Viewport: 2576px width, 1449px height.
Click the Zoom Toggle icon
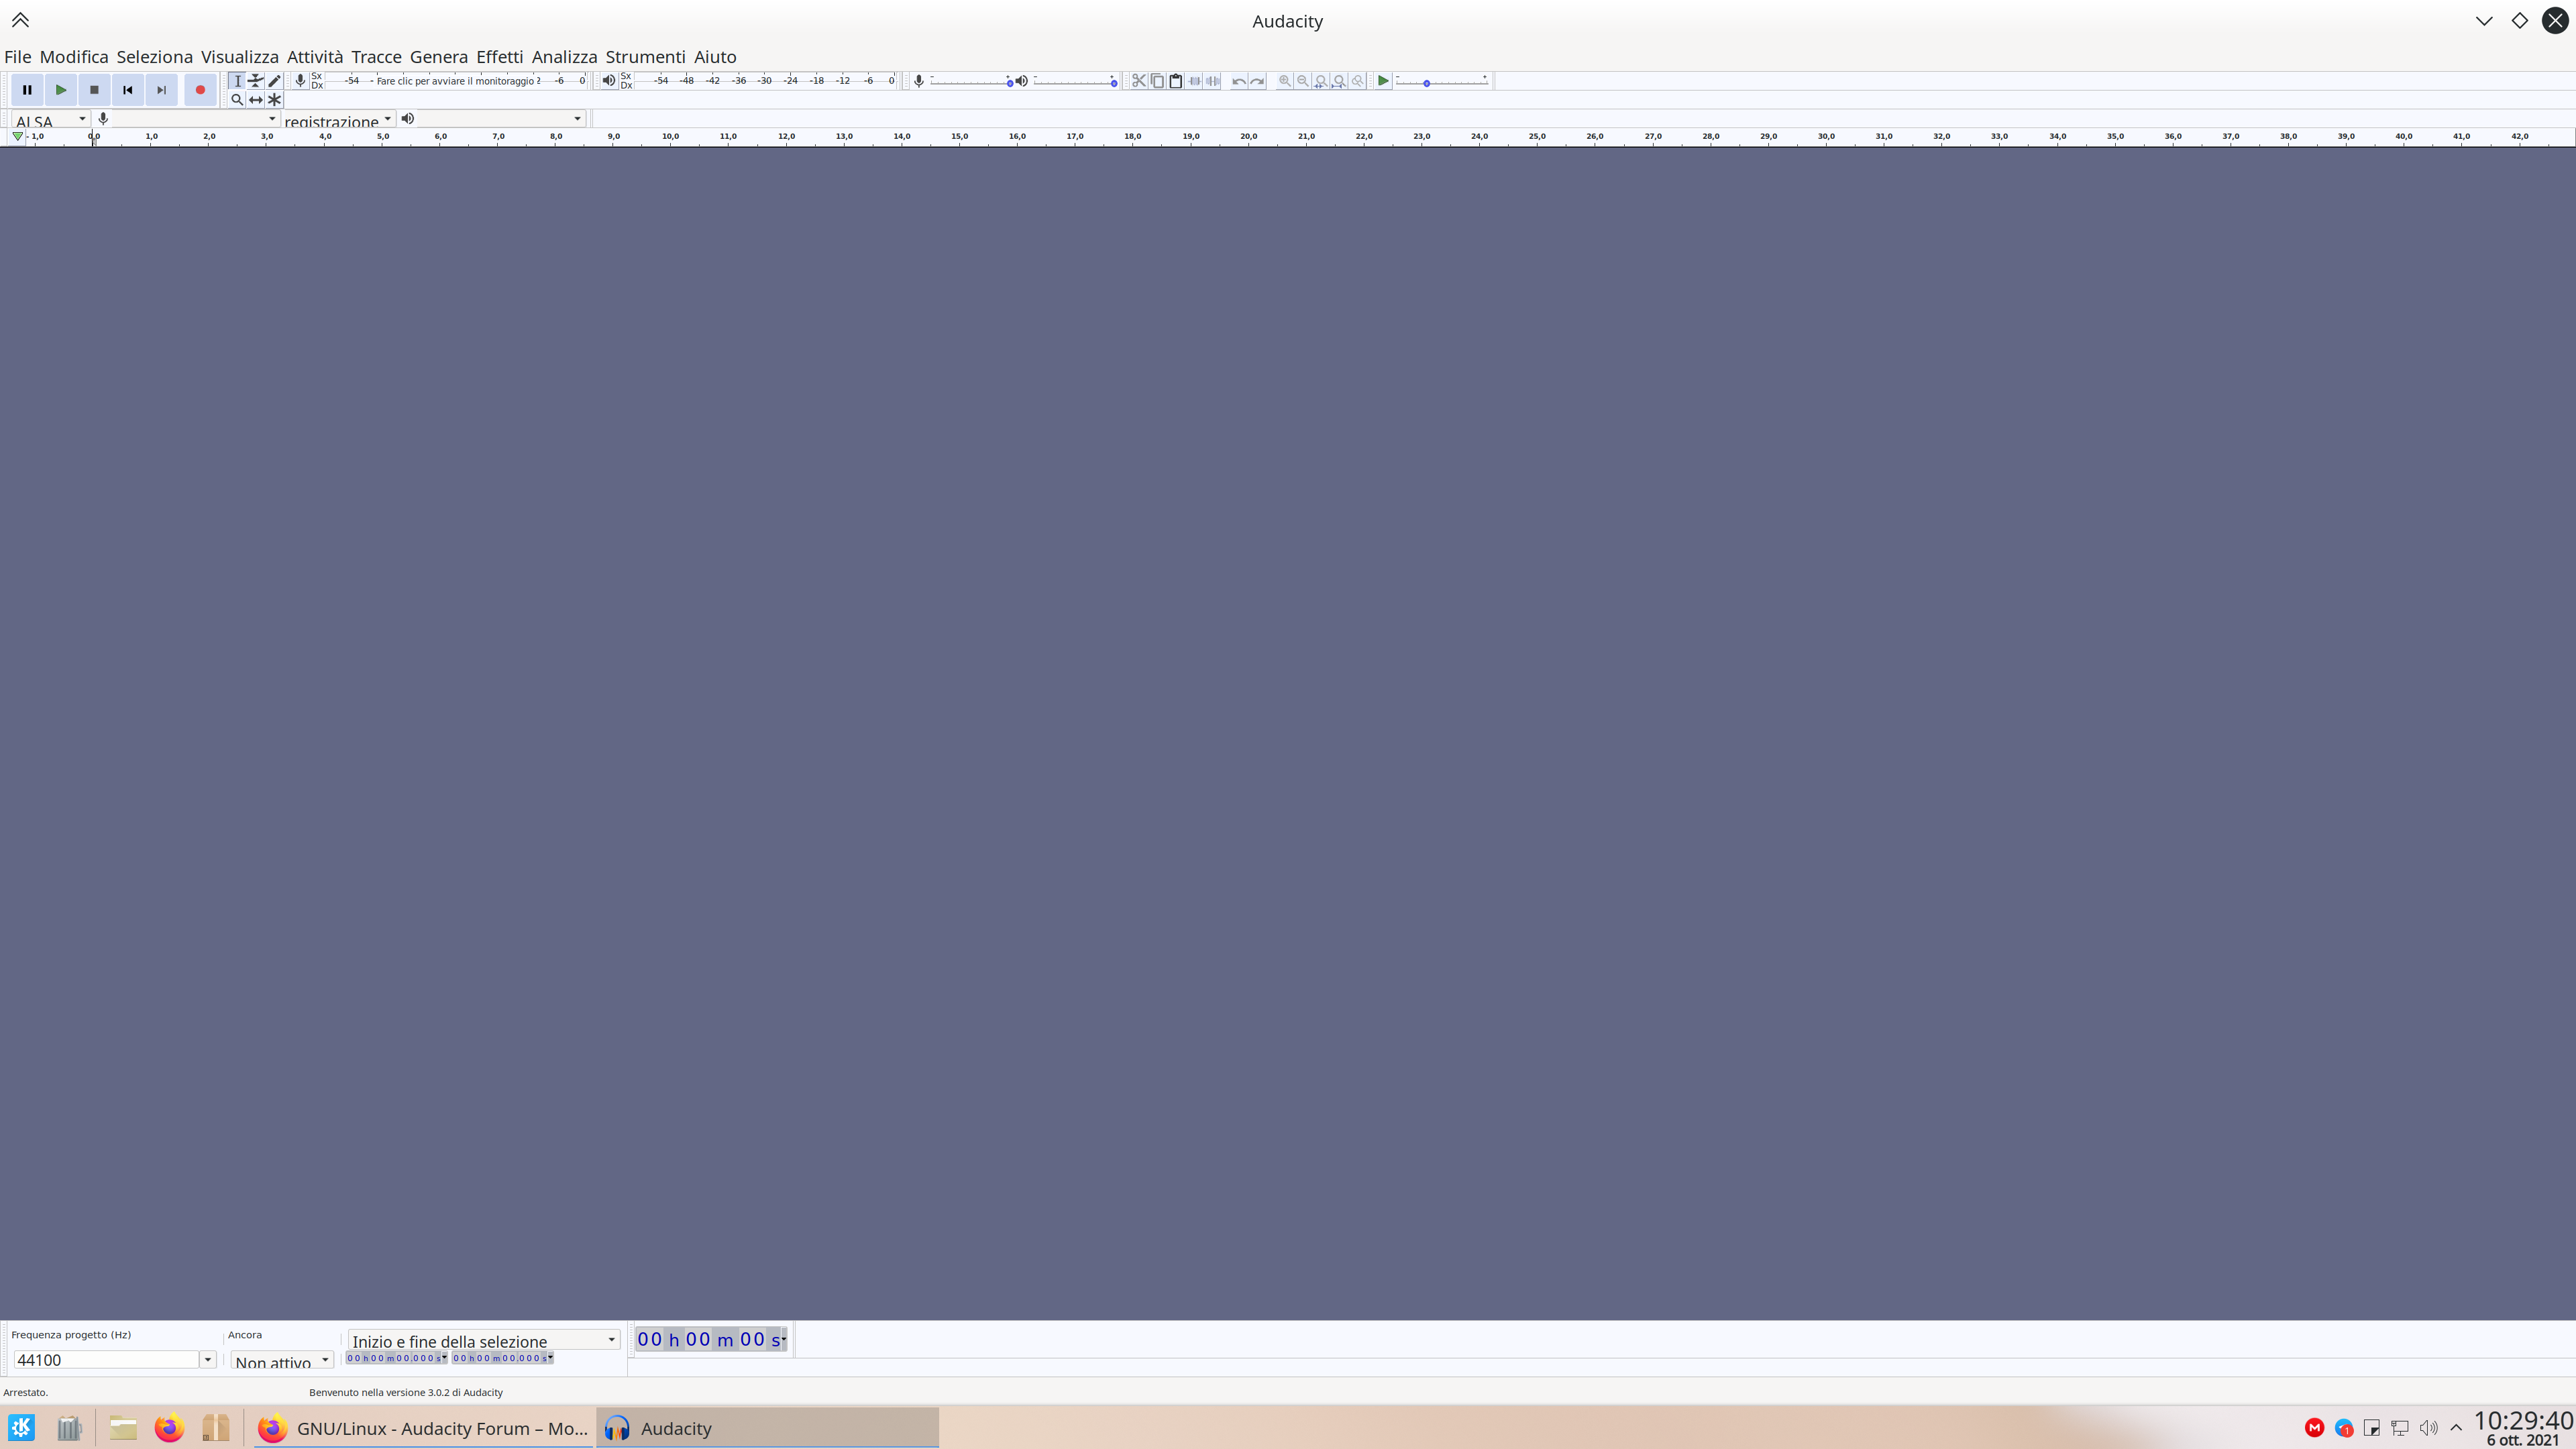pyautogui.click(x=1358, y=81)
